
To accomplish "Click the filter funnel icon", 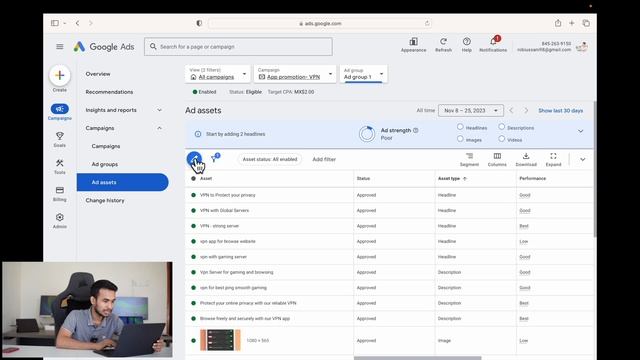I will (x=215, y=158).
